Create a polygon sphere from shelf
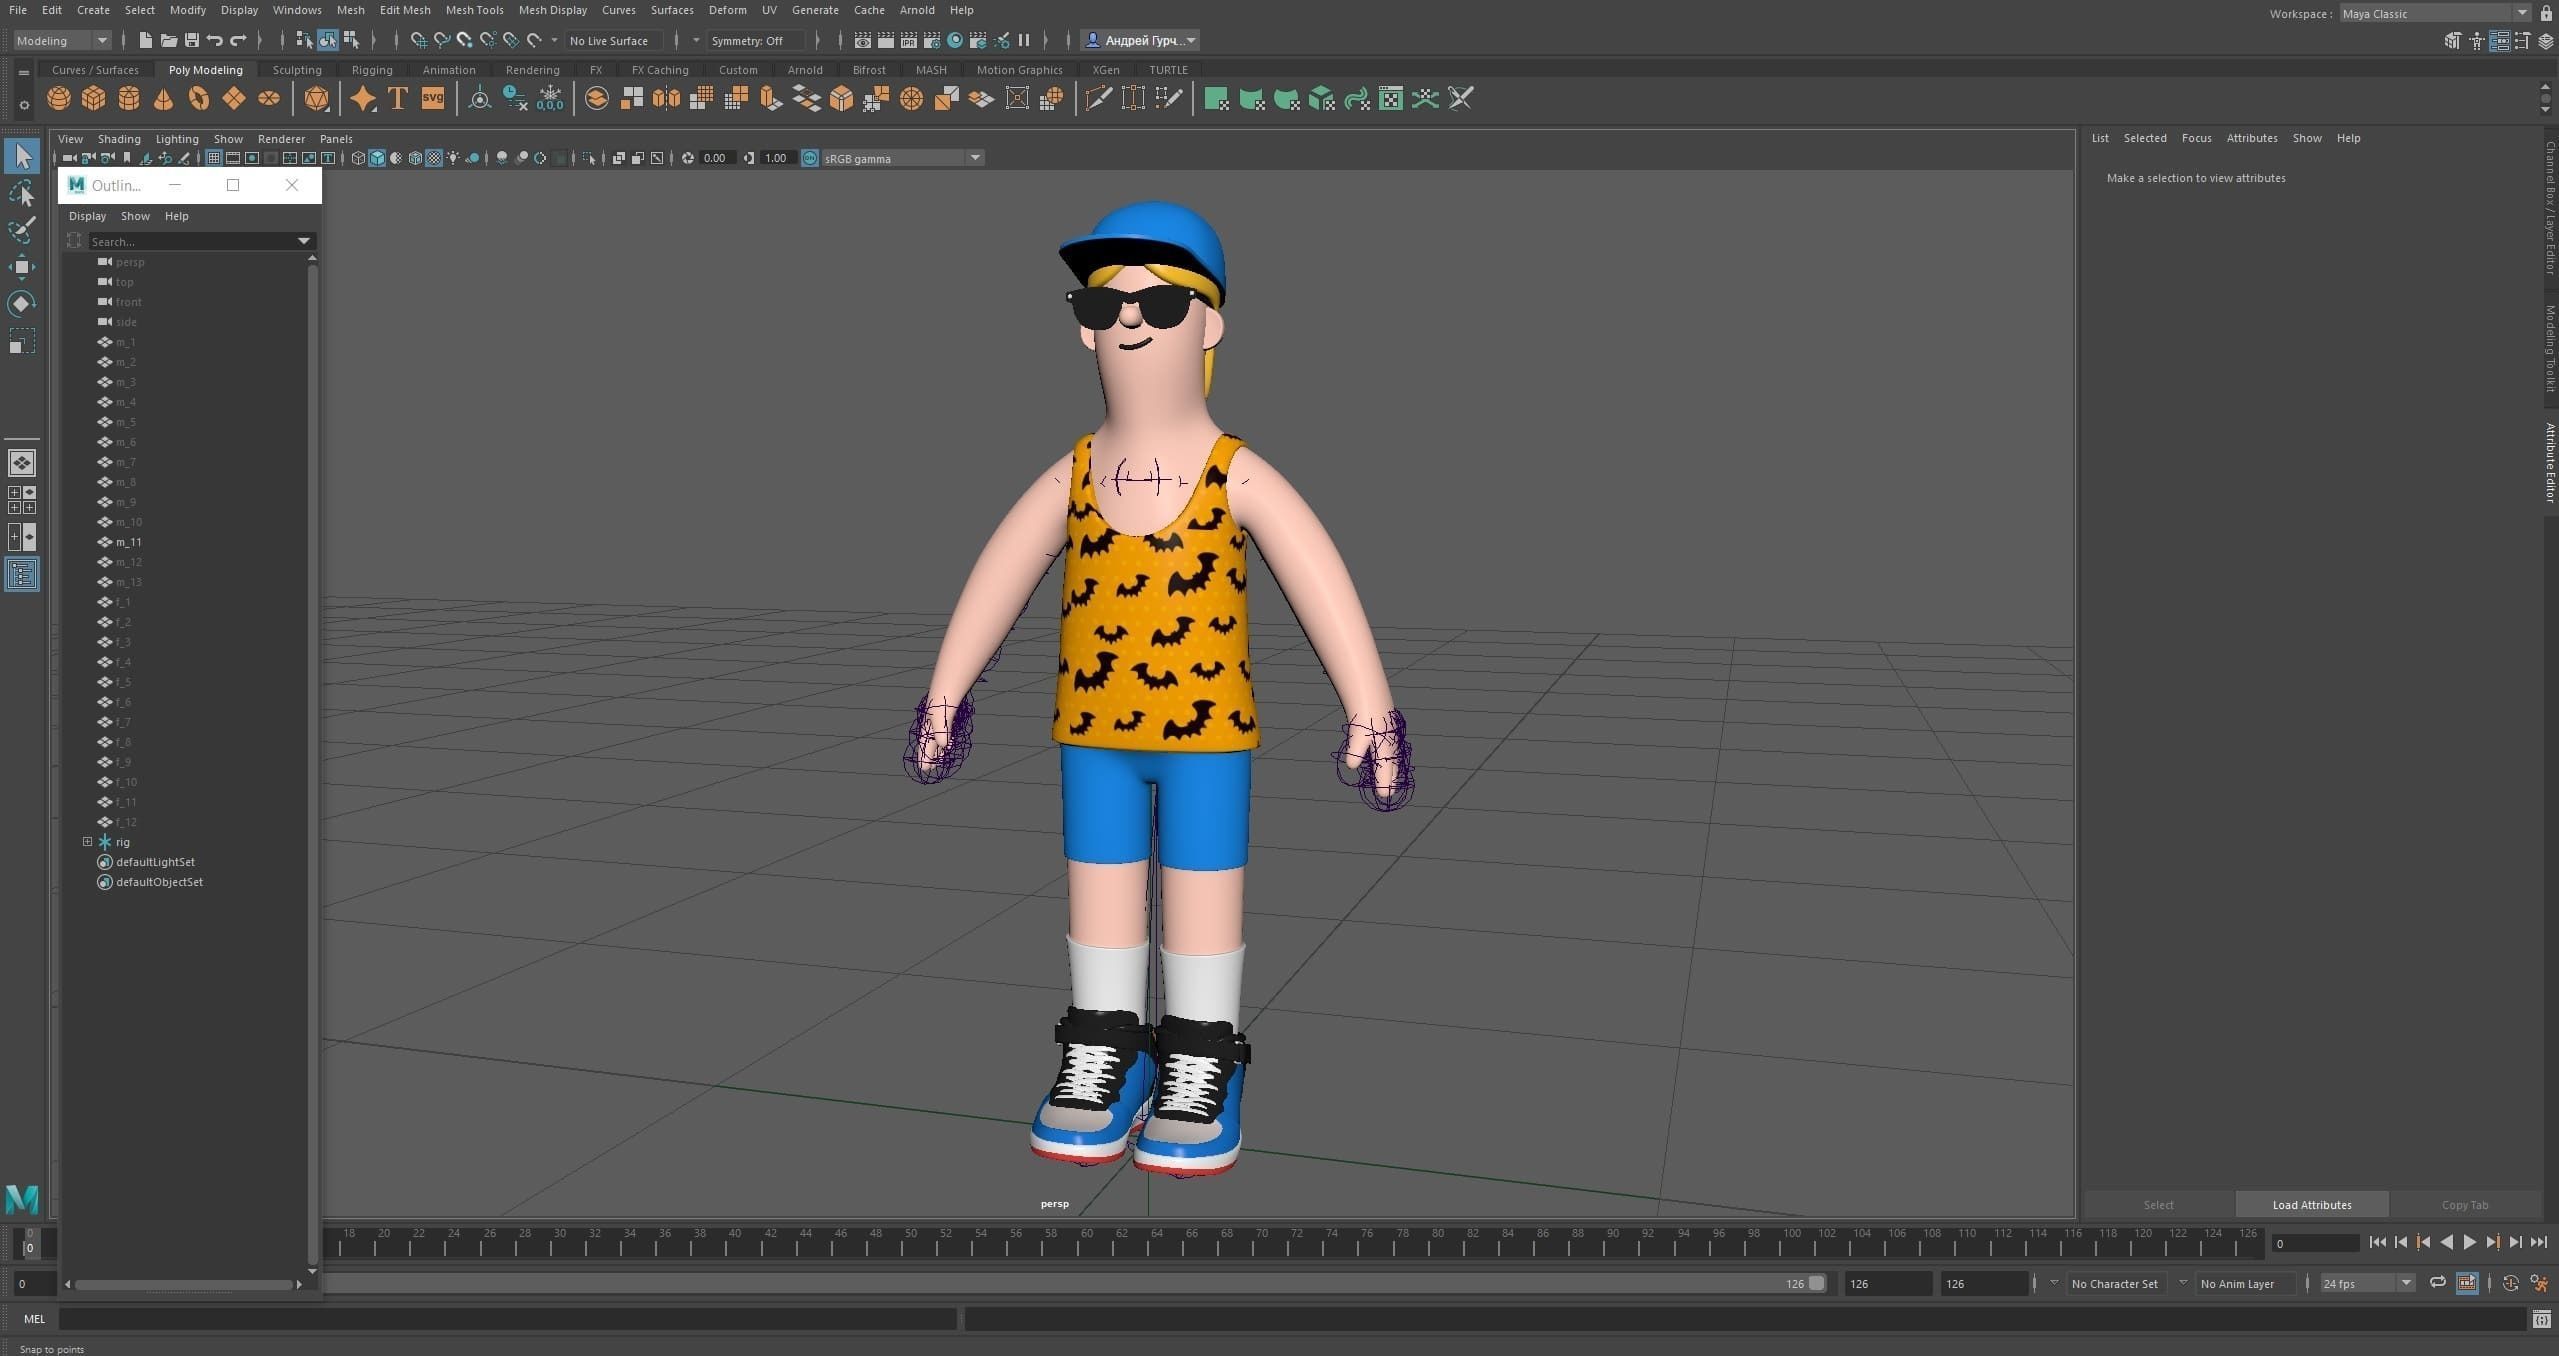Screen dimensions: 2559x1356 point(59,98)
